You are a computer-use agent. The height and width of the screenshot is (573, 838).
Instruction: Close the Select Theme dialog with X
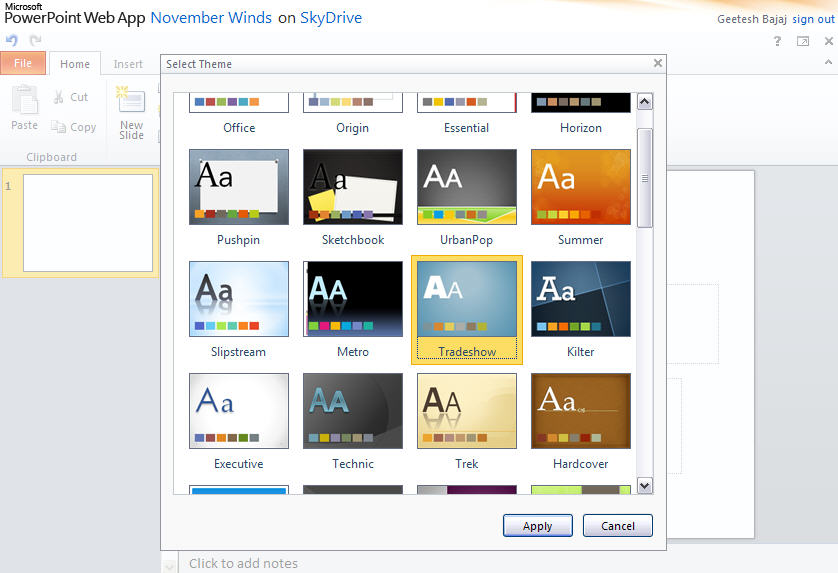coord(658,63)
